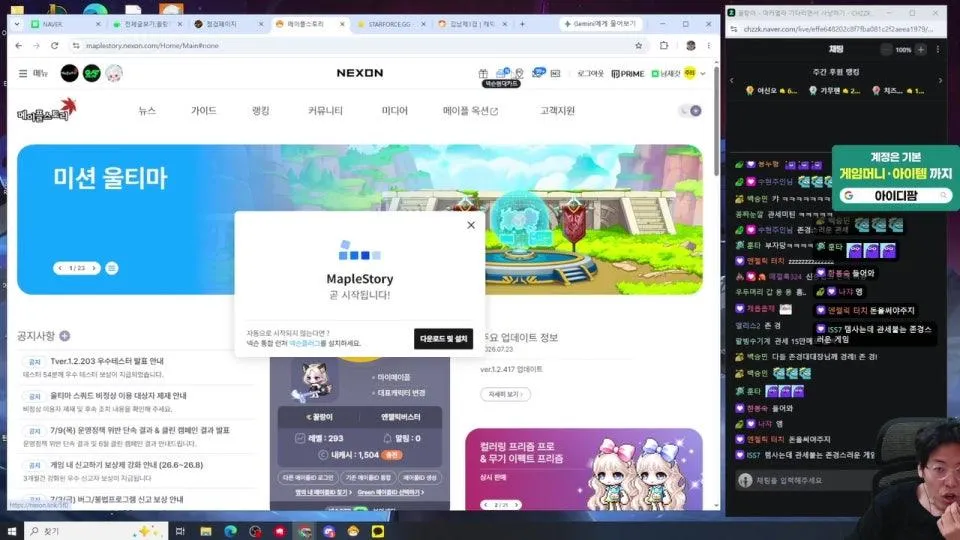Screen dimensions: 960x540
Task: Click the MapleStory maple leaf logo
Action: (47, 111)
